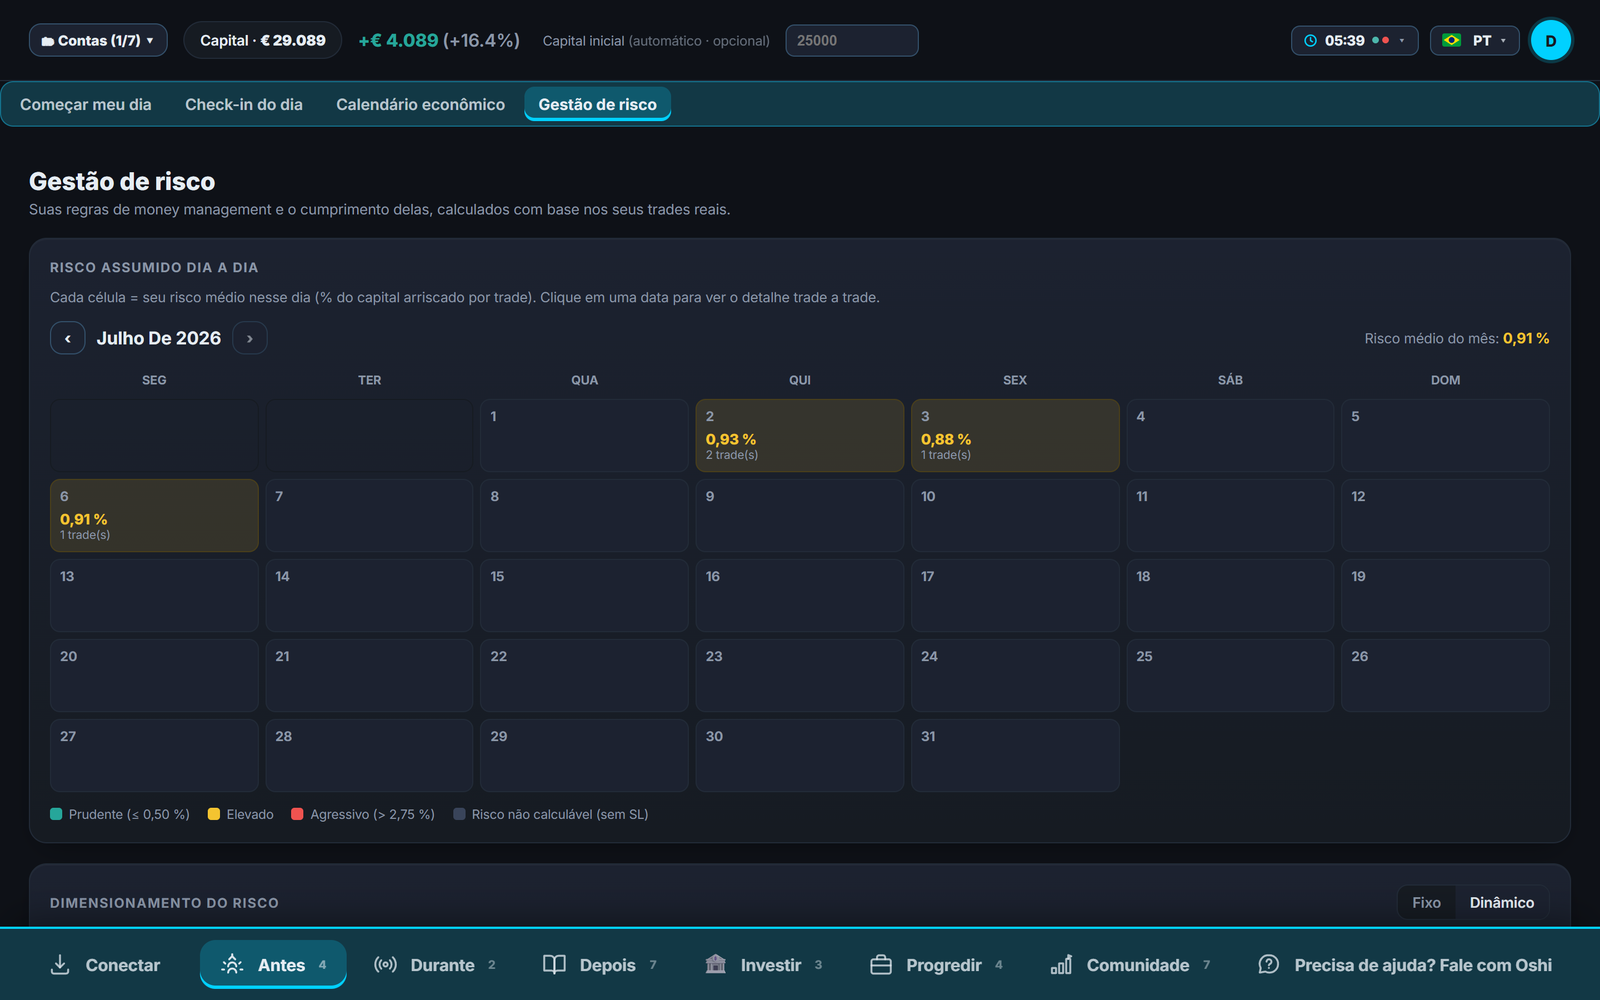The height and width of the screenshot is (1000, 1600).
Task: Expand the Contas (1/7) dropdown
Action: click(98, 40)
